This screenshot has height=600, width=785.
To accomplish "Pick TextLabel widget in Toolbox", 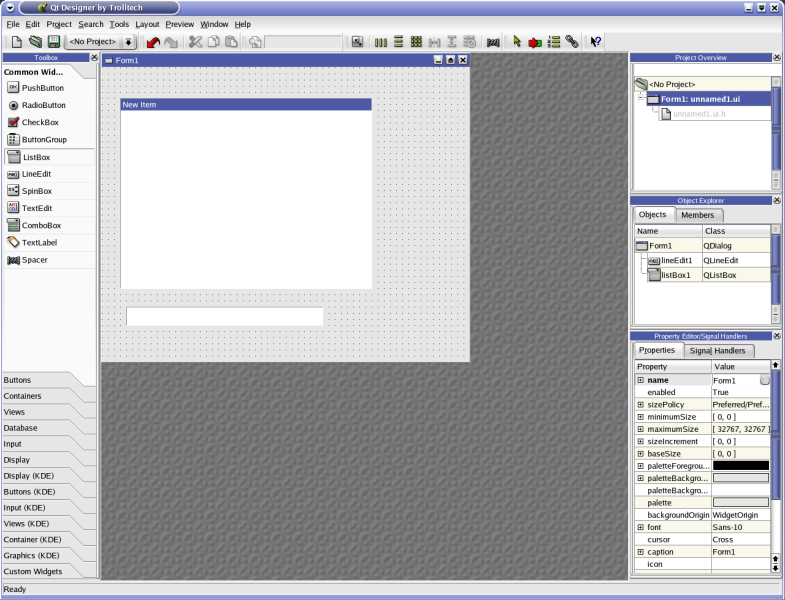I will pos(49,243).
